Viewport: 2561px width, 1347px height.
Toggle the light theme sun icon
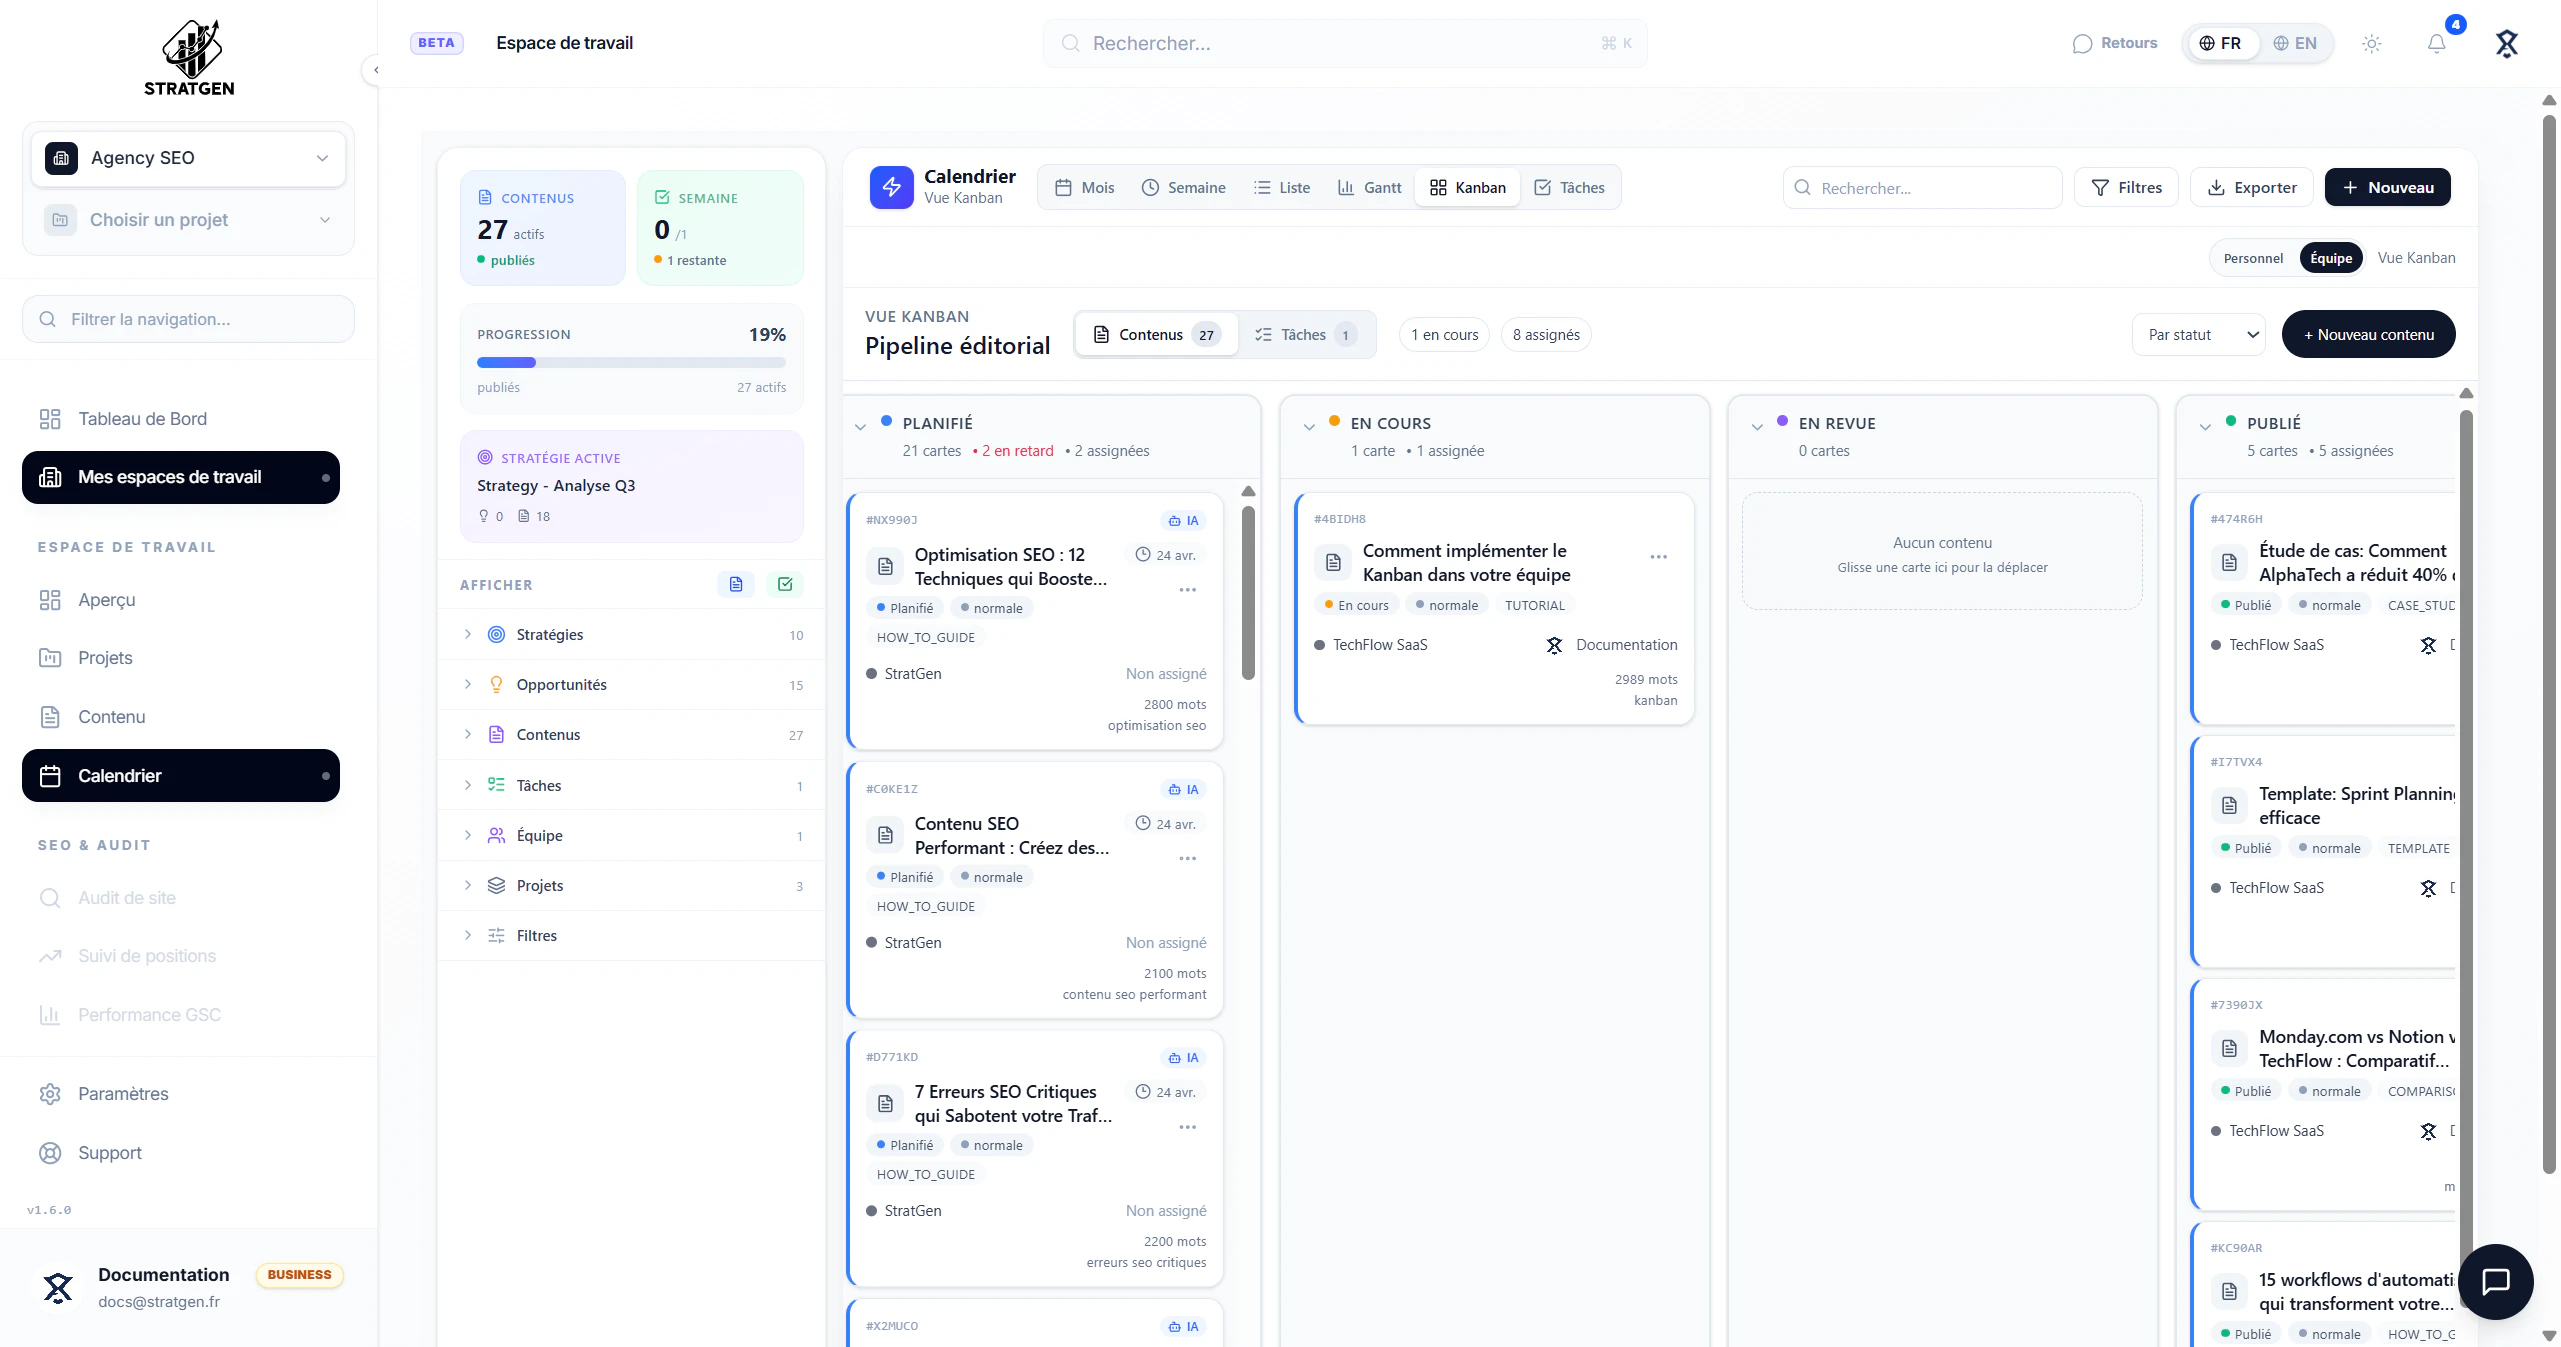pyautogui.click(x=2371, y=43)
